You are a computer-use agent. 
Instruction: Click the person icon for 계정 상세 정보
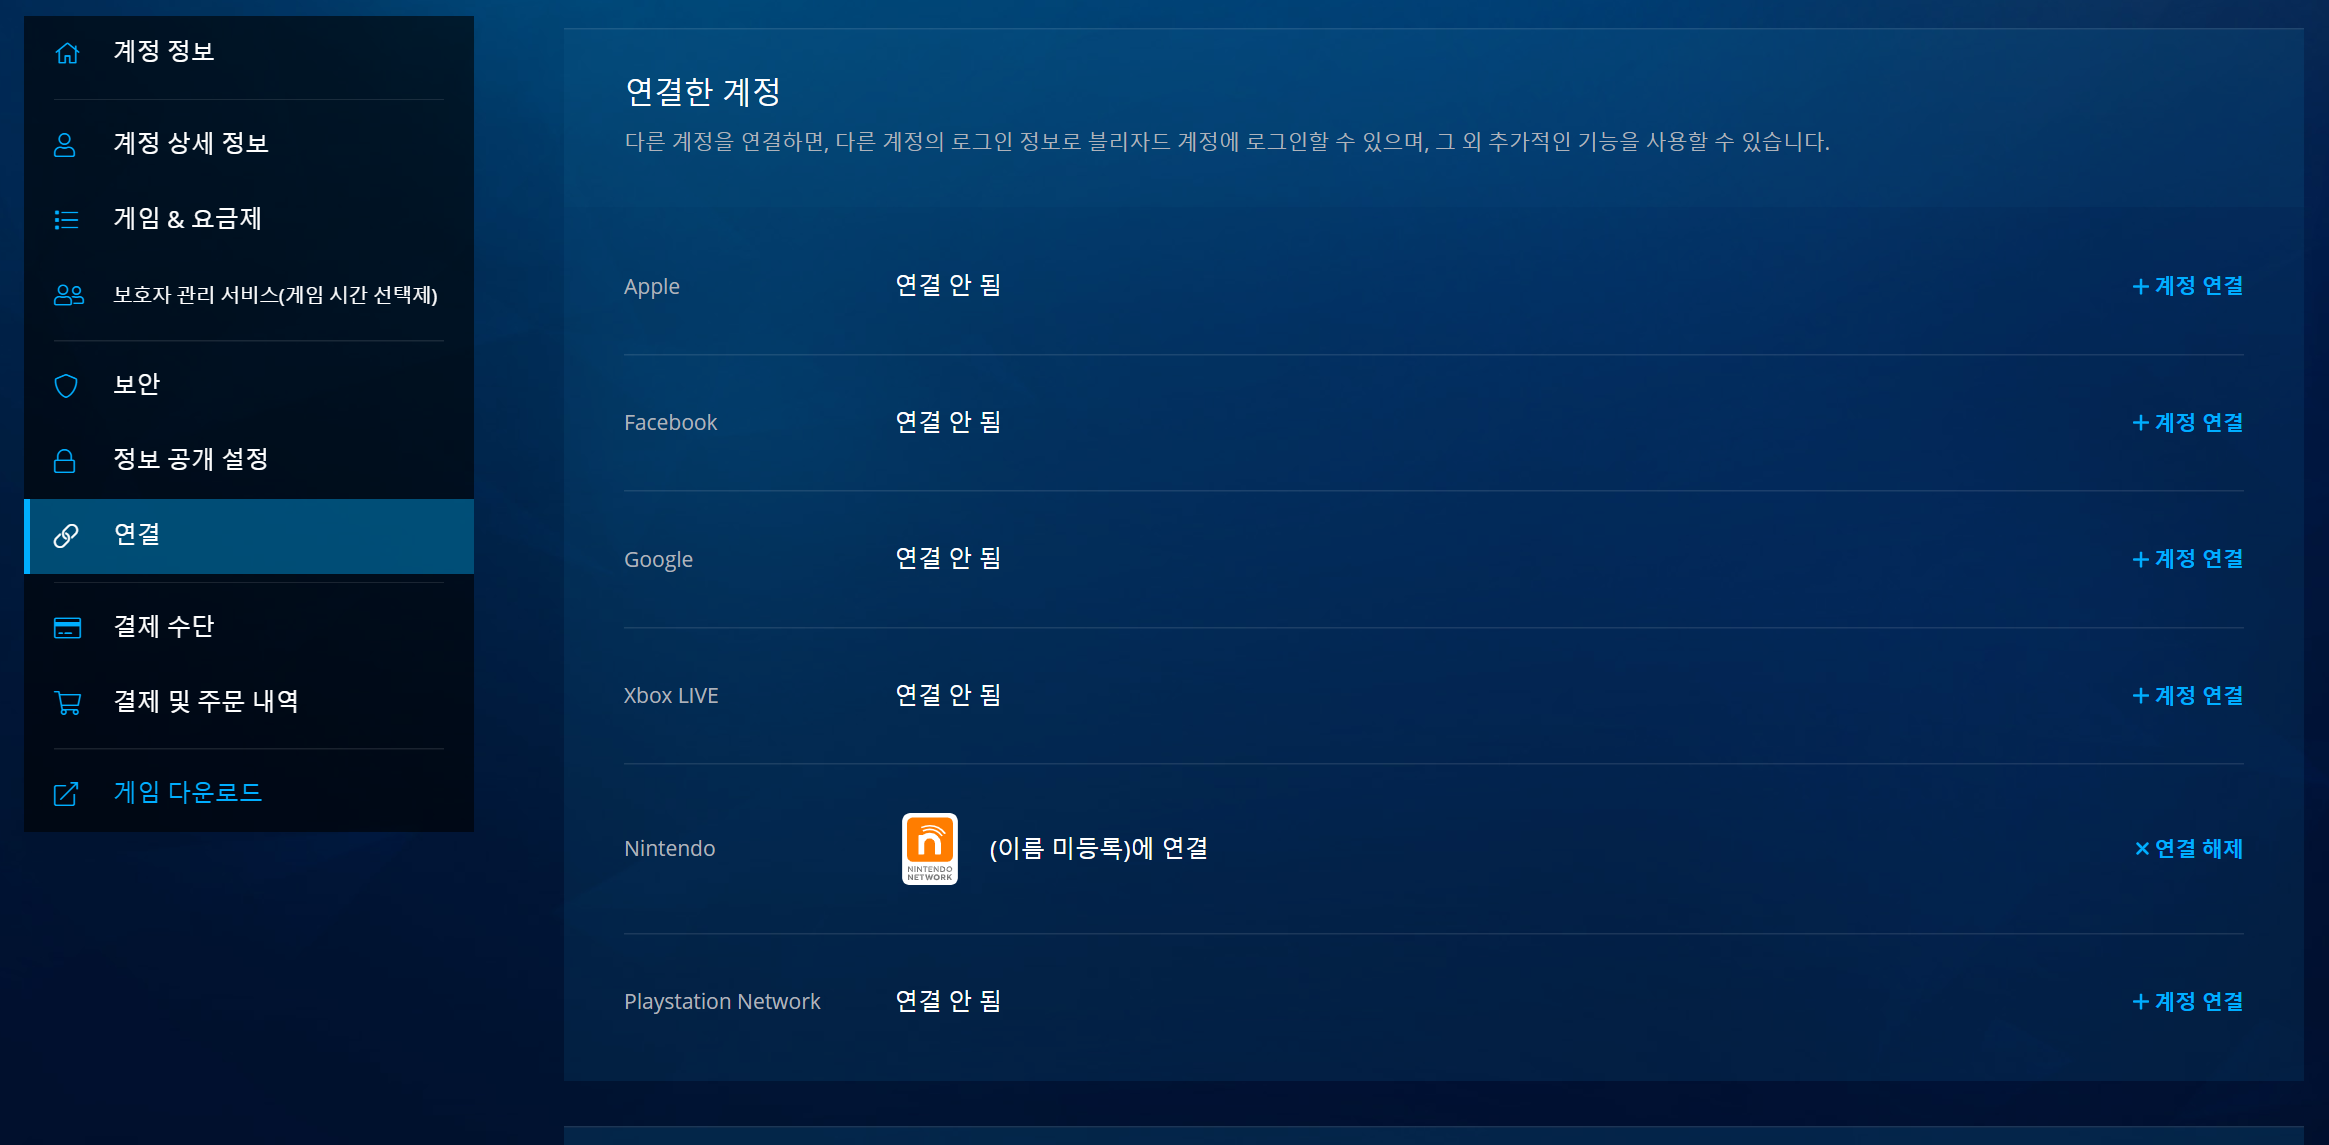(x=65, y=145)
